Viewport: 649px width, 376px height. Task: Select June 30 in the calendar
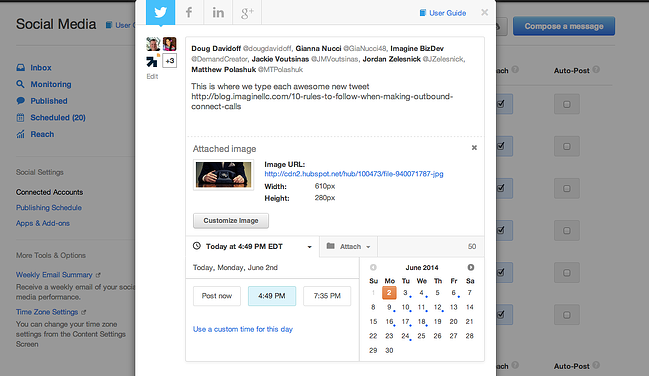pyautogui.click(x=389, y=350)
